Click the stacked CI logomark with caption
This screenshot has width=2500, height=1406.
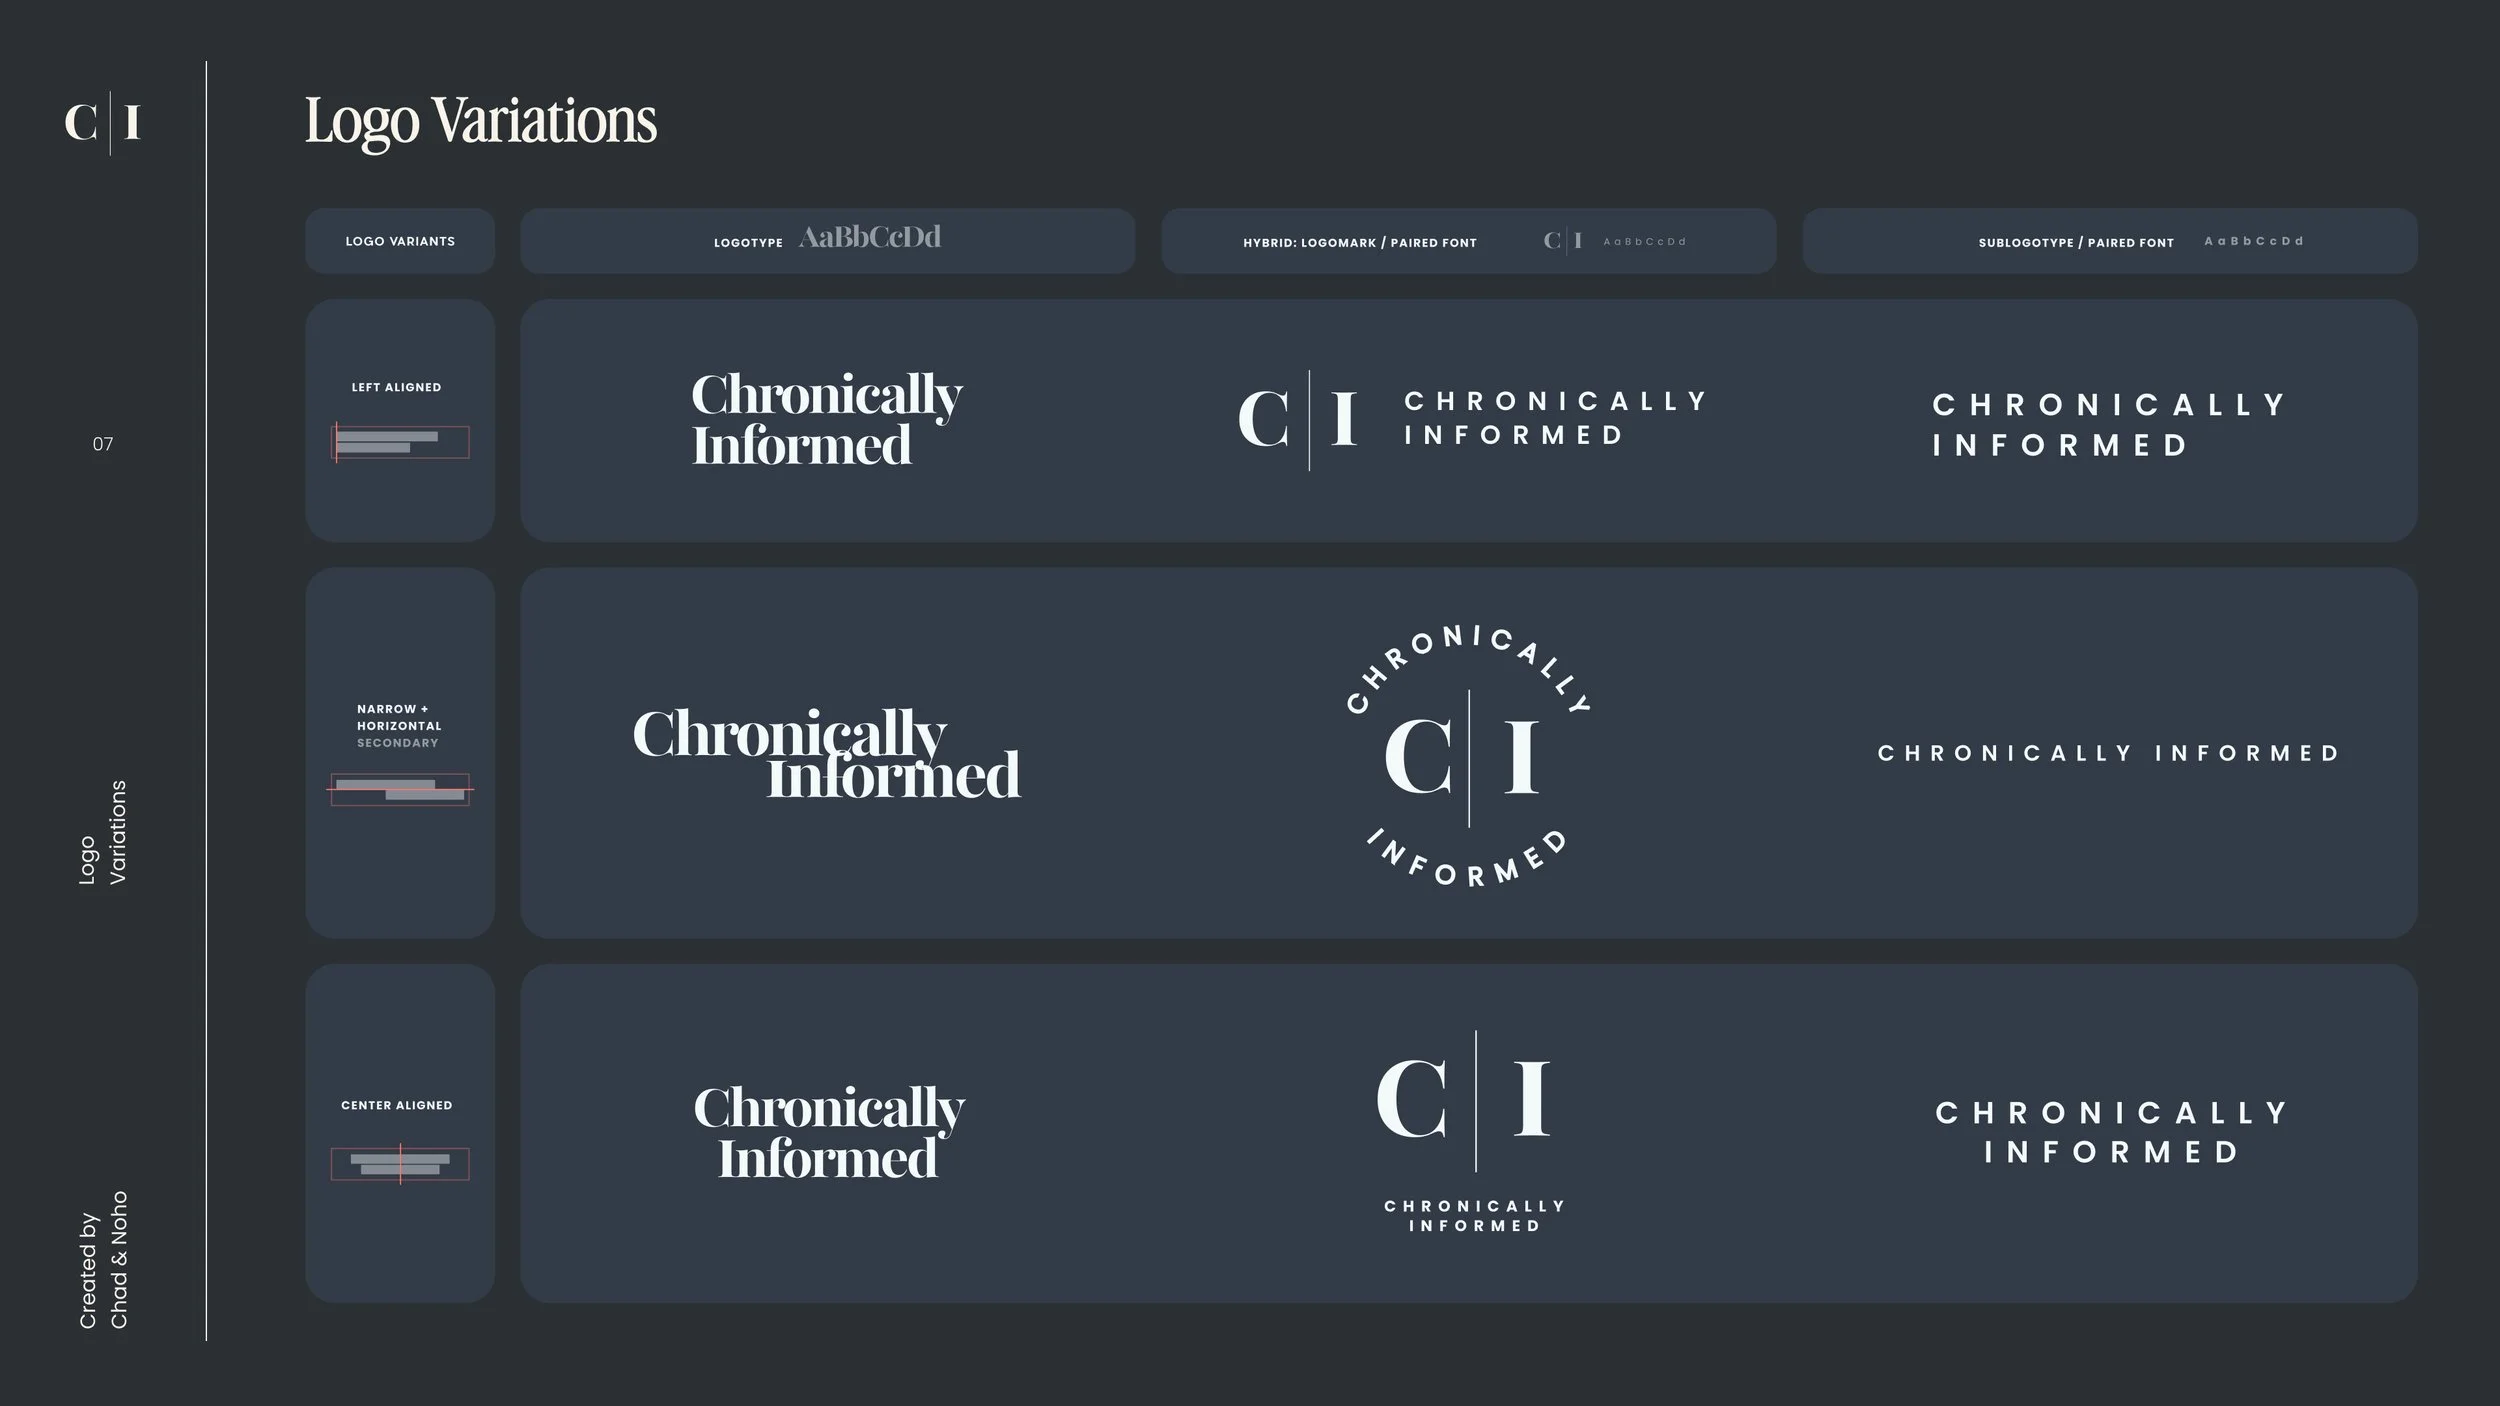click(1474, 1132)
